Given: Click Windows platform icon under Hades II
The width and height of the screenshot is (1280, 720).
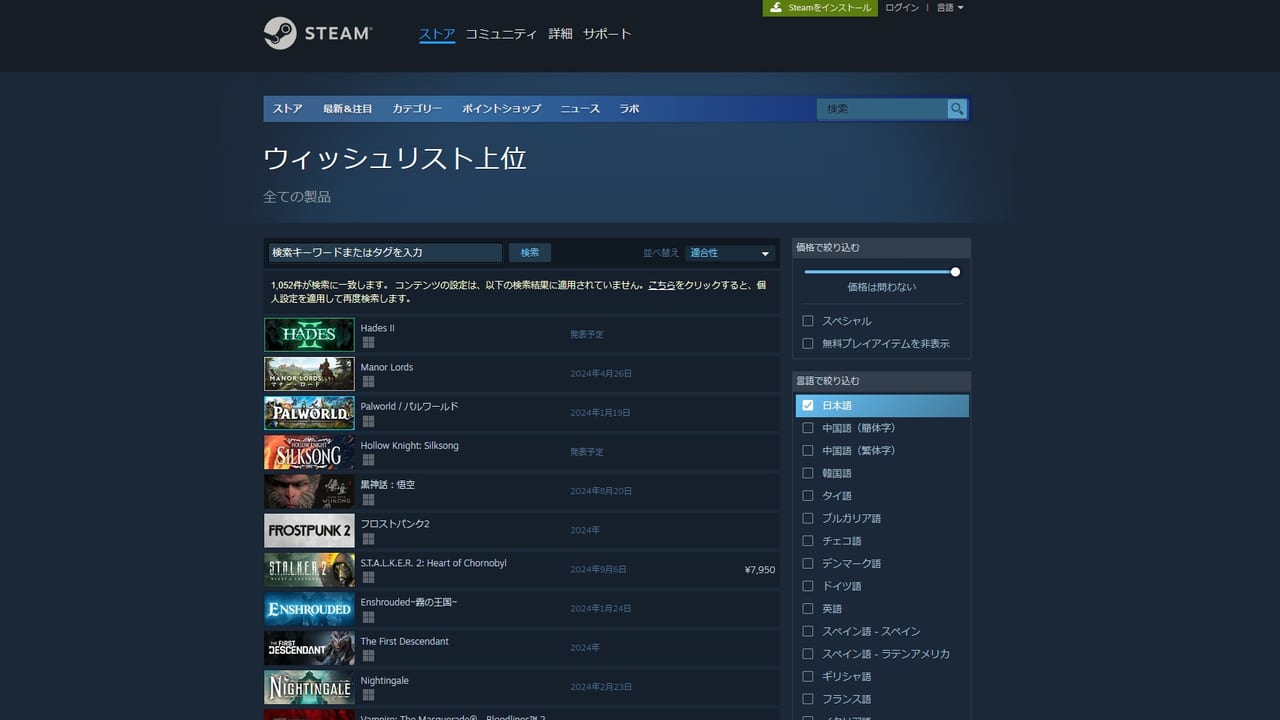Looking at the screenshot, I should tap(368, 342).
